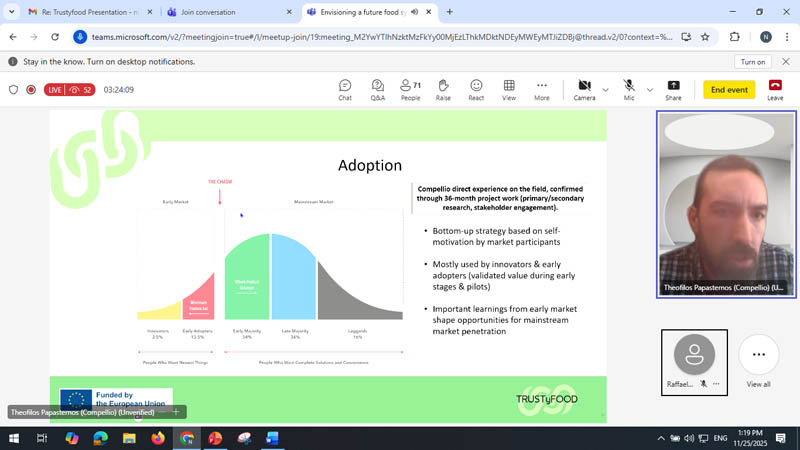800x450 pixels.
Task: Expand the Camera options dropdown arrow
Action: click(605, 90)
